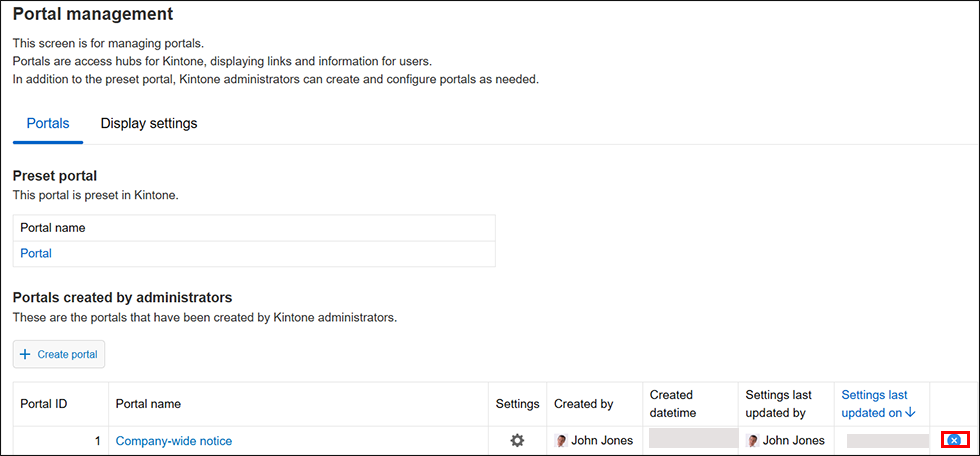The image size is (980, 456).
Task: Click the Portal management page heading
Action: coord(92,14)
